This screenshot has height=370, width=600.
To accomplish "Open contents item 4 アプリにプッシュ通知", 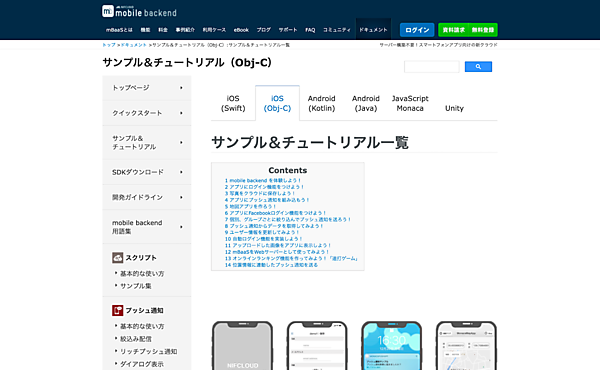I will pos(267,200).
